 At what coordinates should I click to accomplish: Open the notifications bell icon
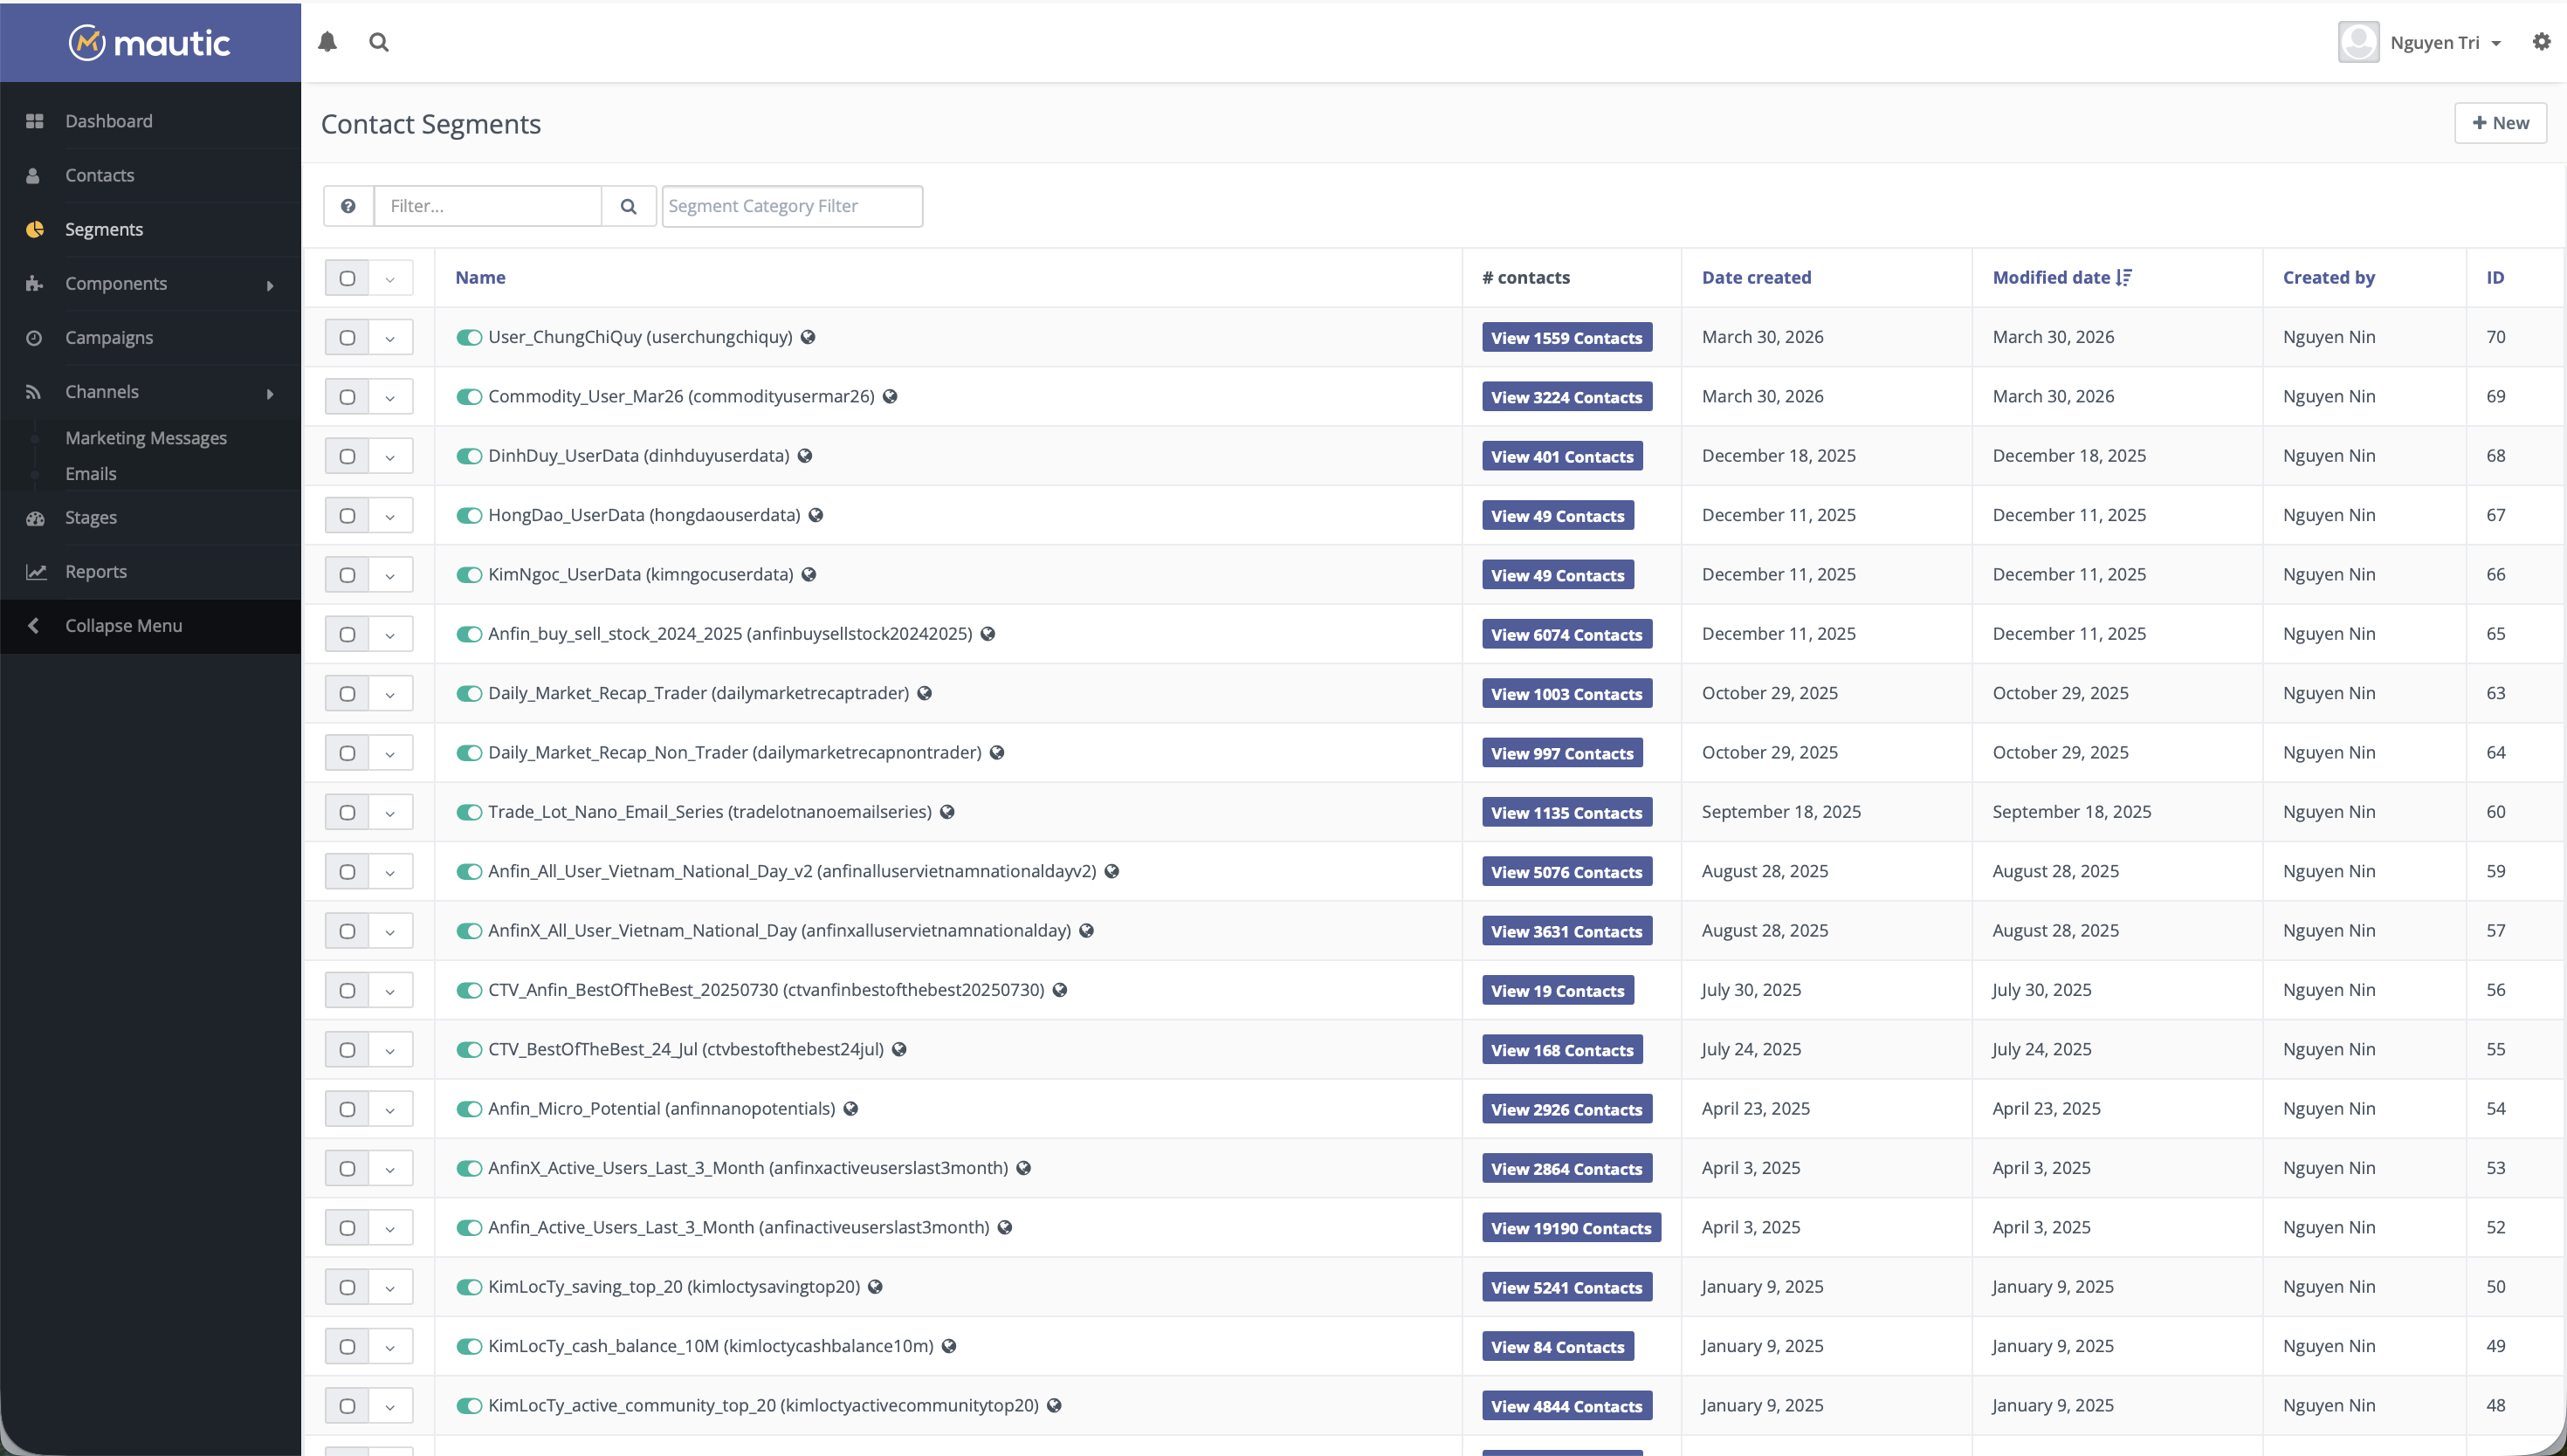(327, 42)
